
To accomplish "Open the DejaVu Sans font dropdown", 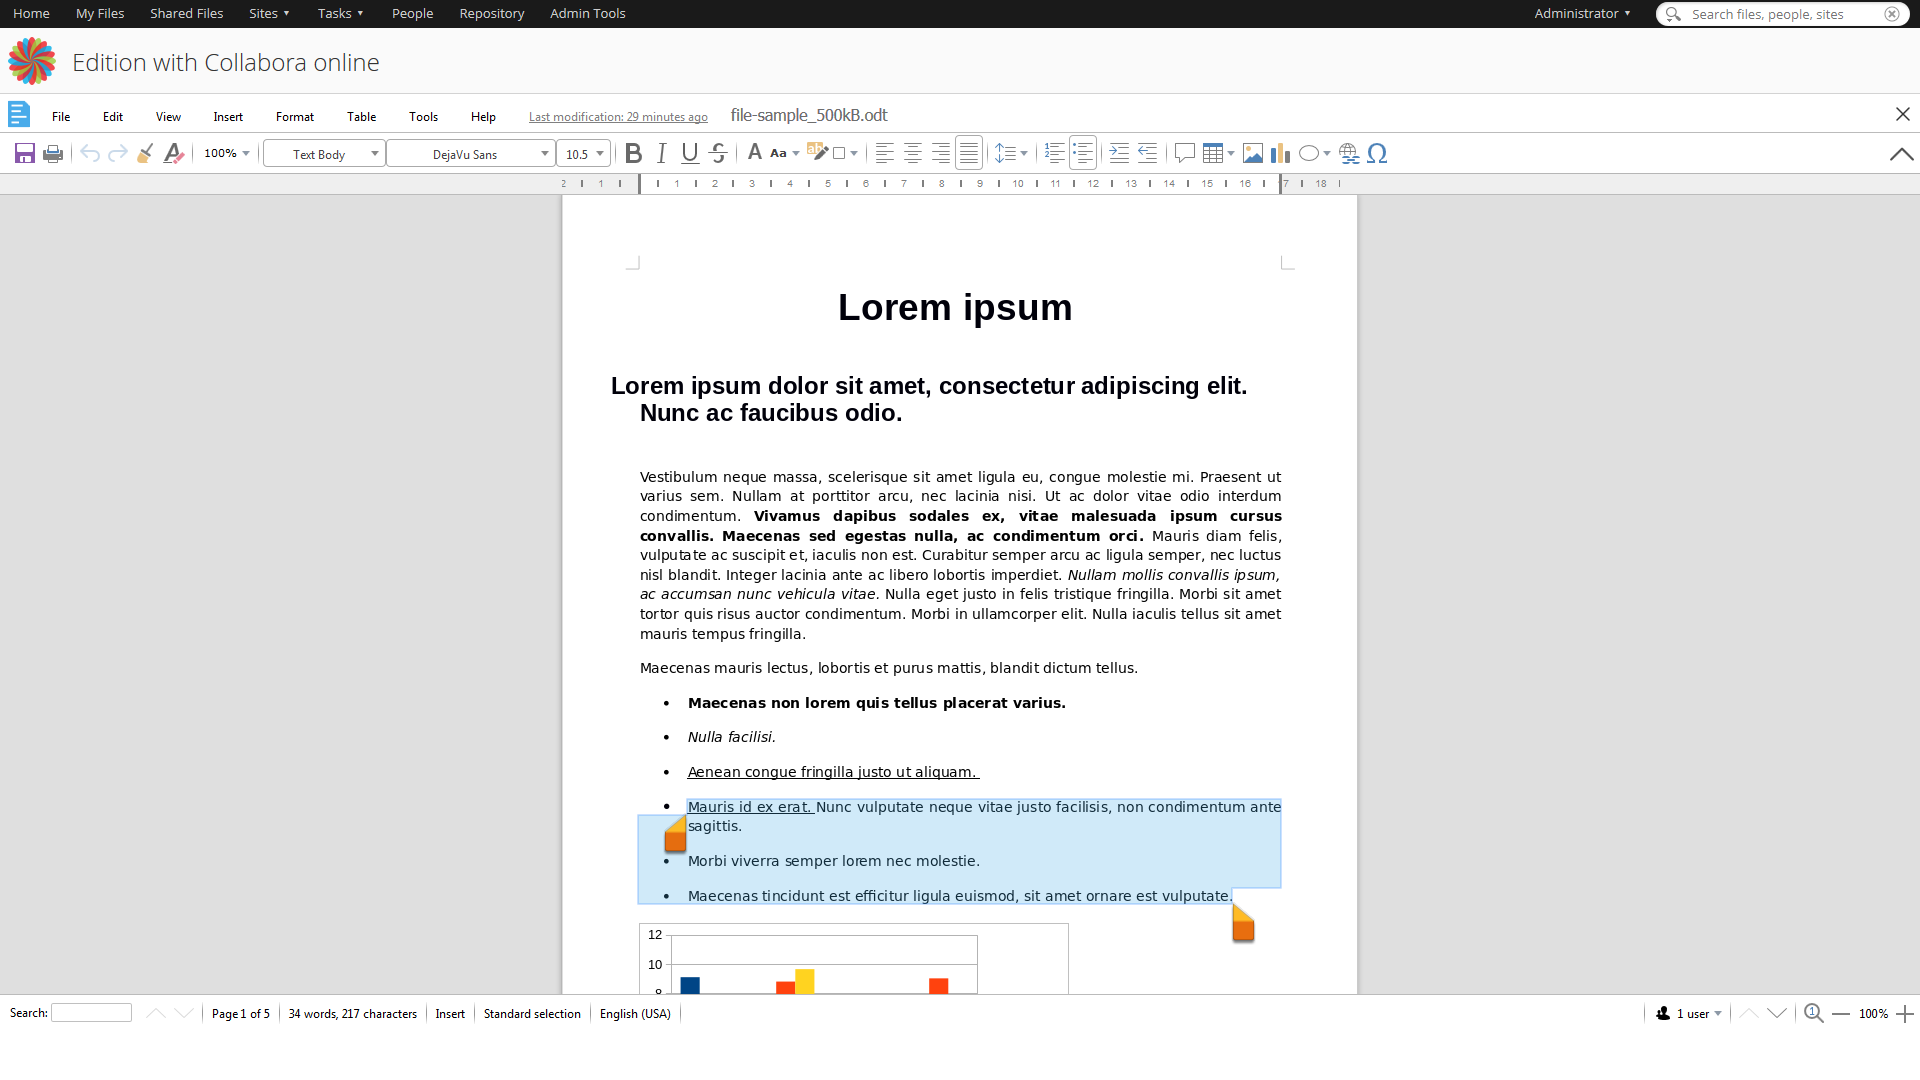I will (x=471, y=153).
